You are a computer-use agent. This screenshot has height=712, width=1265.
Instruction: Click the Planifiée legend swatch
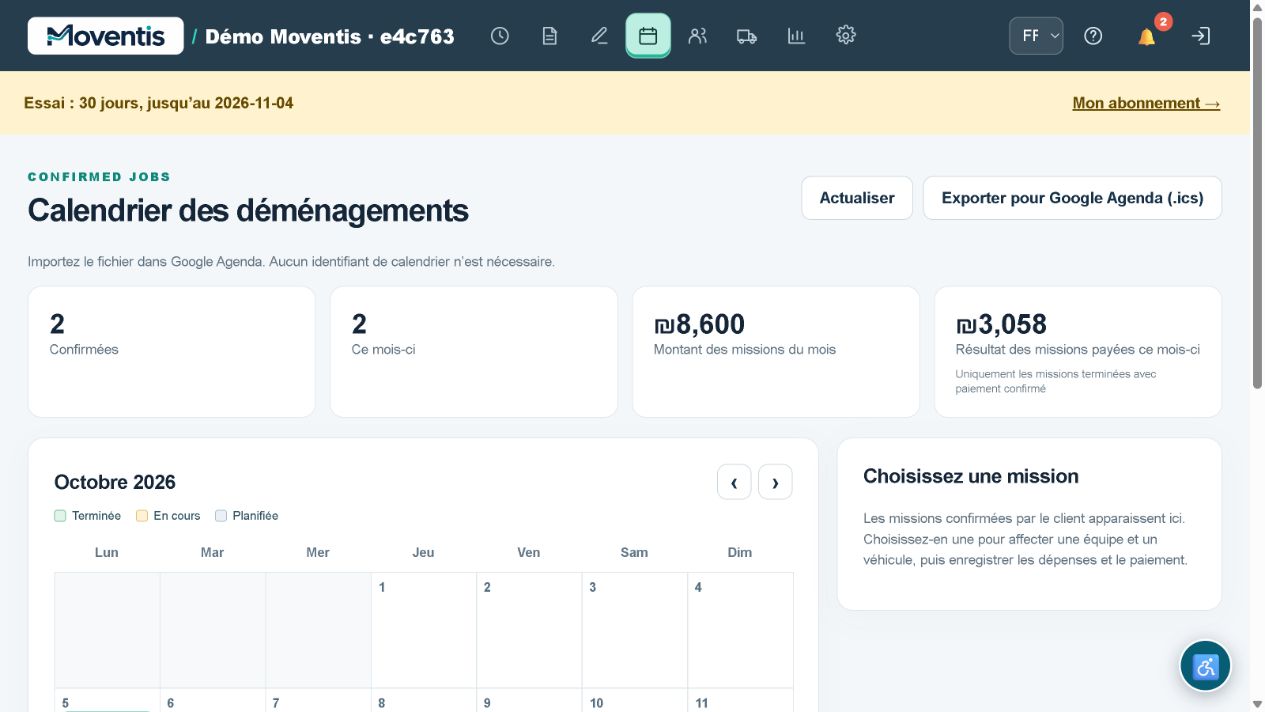[221, 516]
